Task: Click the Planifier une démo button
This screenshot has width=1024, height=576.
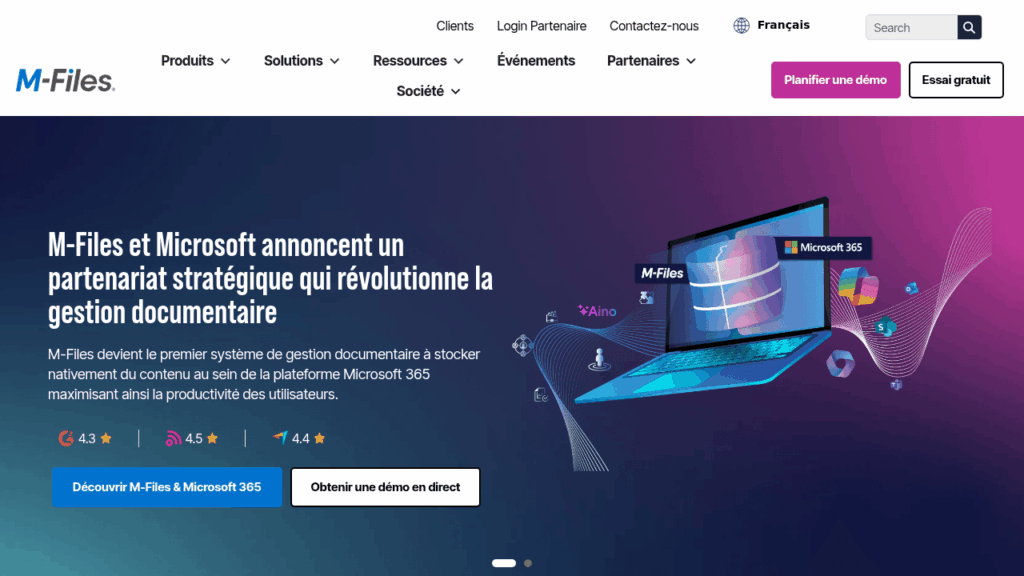Action: 835,80
